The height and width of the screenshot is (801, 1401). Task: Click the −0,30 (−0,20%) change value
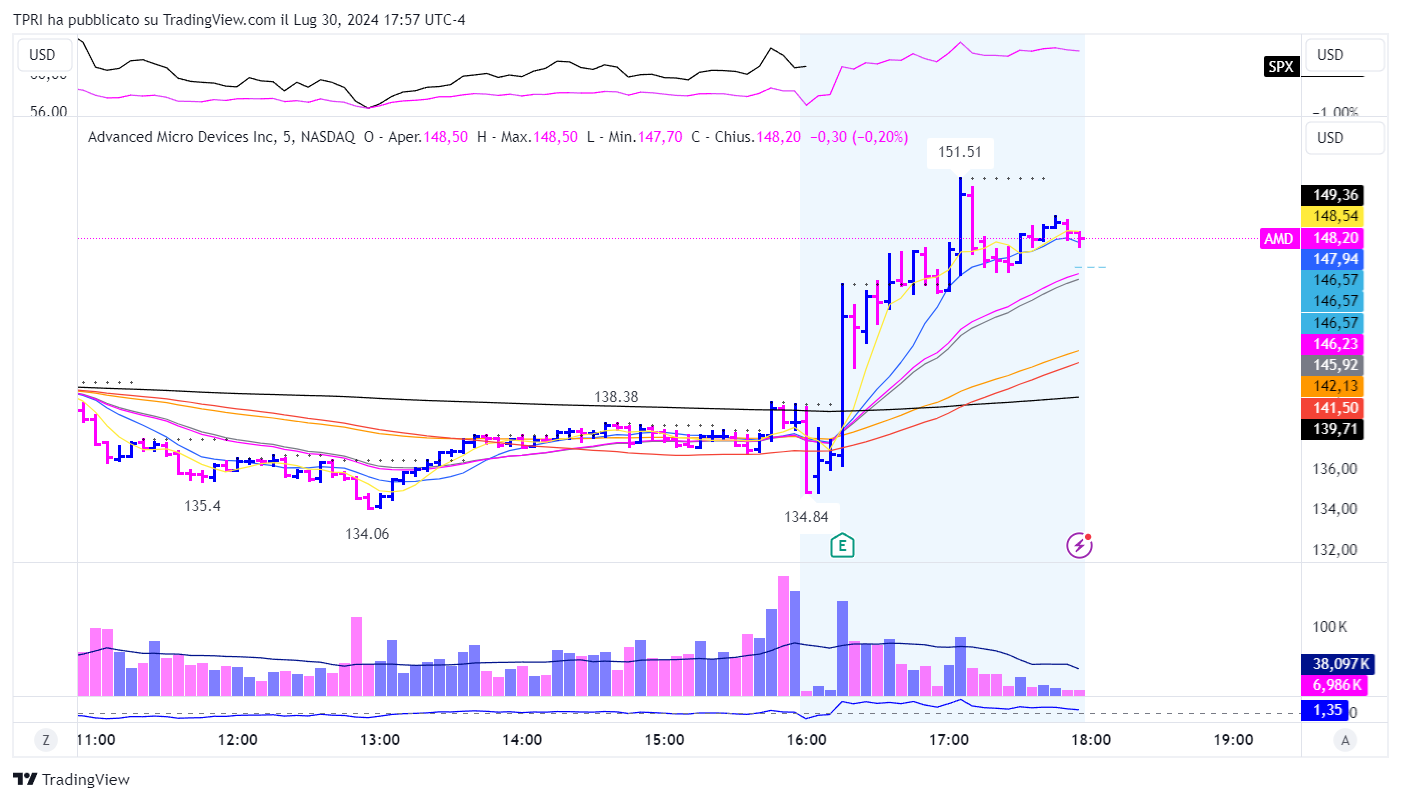tap(860, 137)
